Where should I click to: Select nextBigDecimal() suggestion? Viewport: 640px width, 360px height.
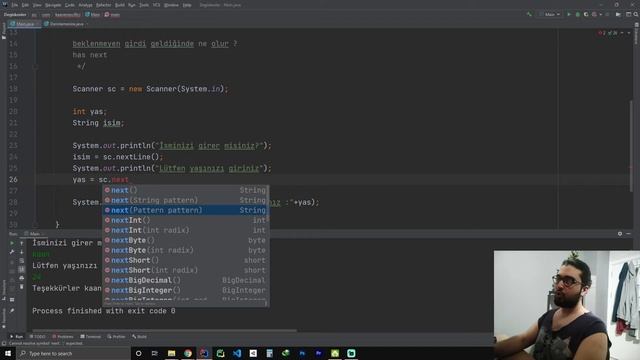185,280
